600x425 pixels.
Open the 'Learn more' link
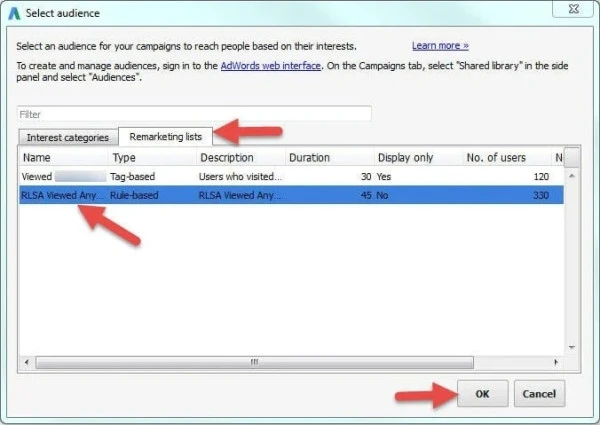click(x=440, y=46)
